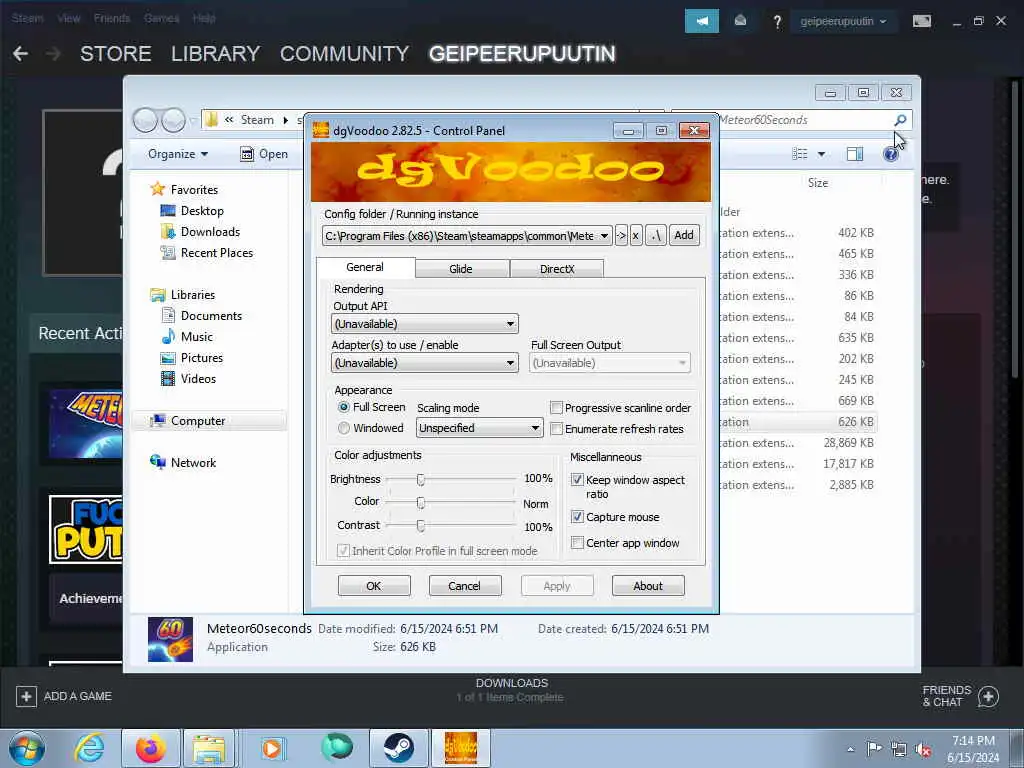Open Windows Media Player taskbar icon
Screen dimensions: 1024x768
coord(272,748)
